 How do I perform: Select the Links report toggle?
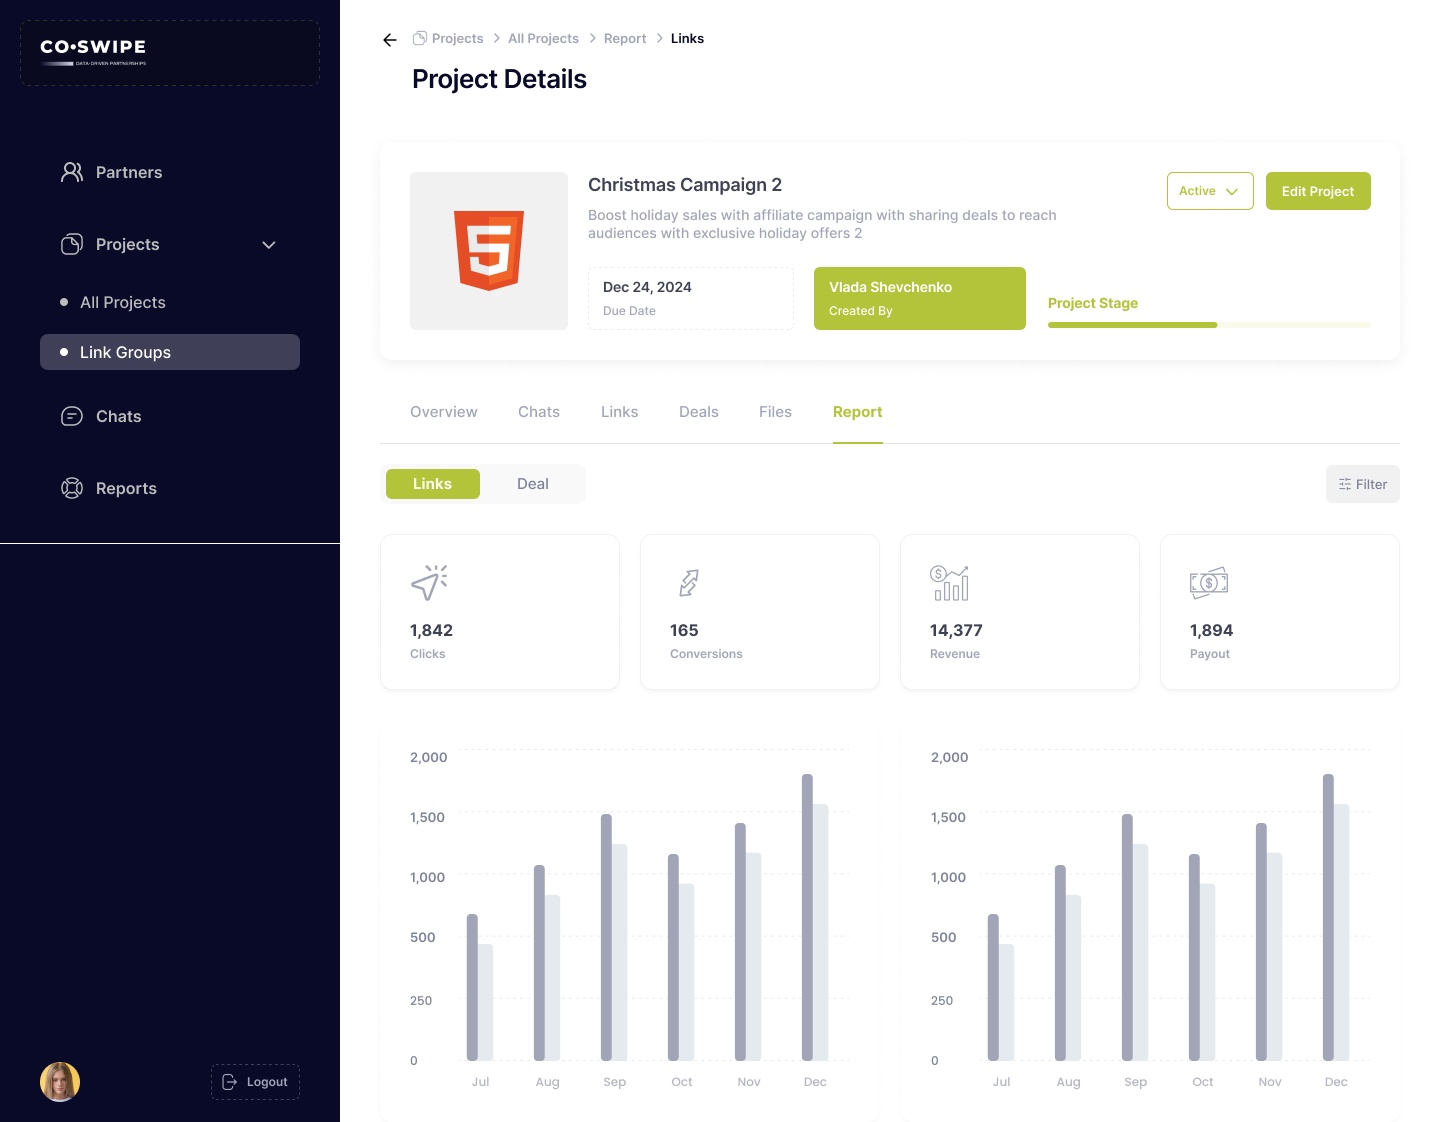[x=432, y=484]
